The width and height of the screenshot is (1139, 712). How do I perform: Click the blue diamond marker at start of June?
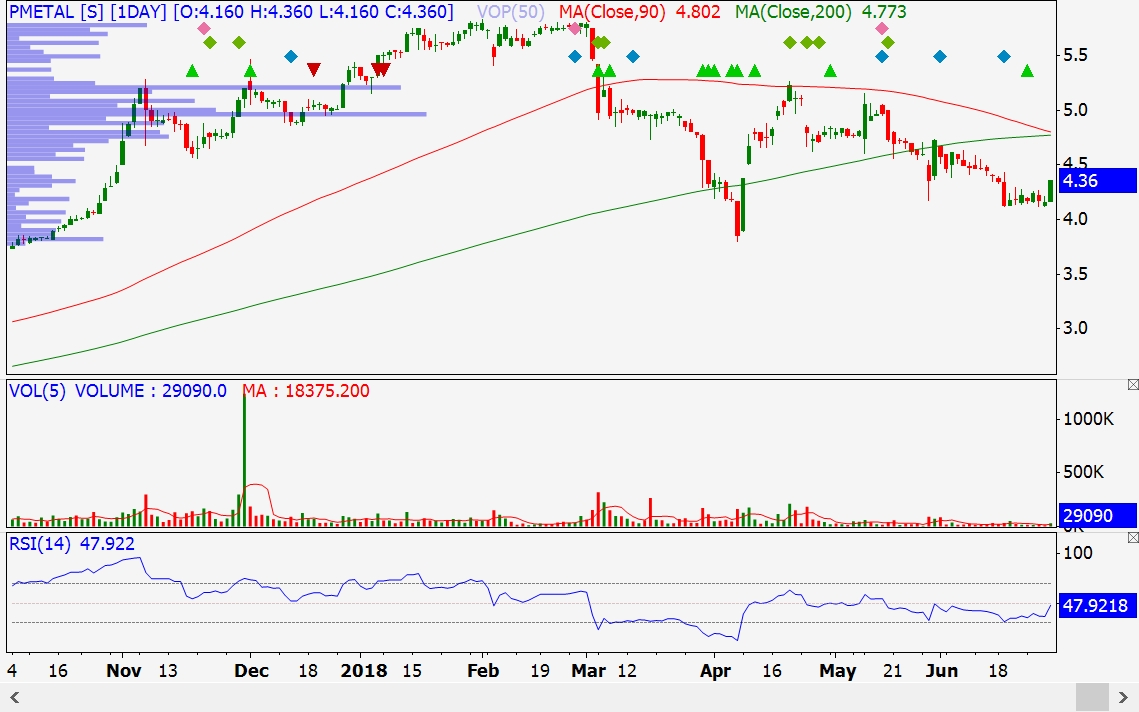point(940,56)
